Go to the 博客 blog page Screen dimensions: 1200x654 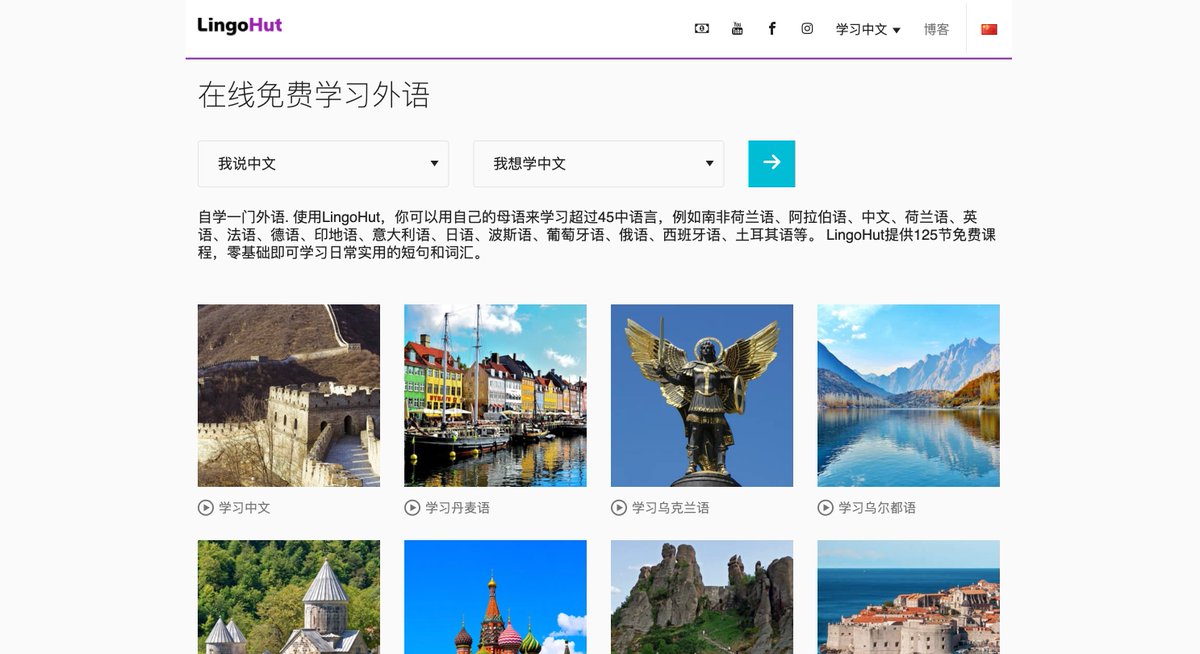coord(936,30)
